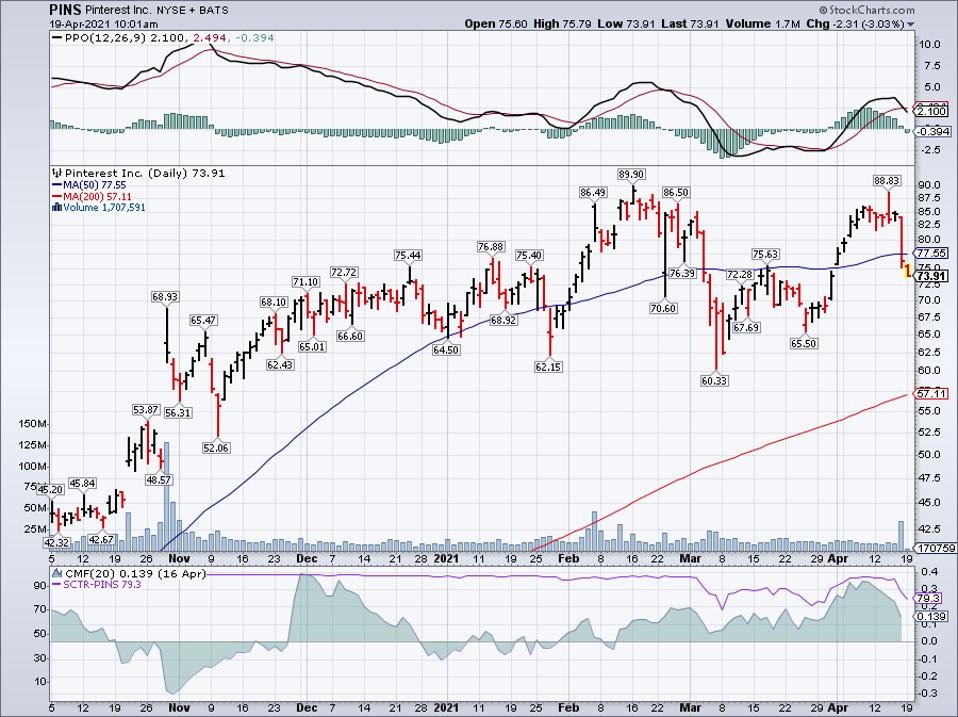Open the Chg dropdown arrow in header

click(910, 24)
